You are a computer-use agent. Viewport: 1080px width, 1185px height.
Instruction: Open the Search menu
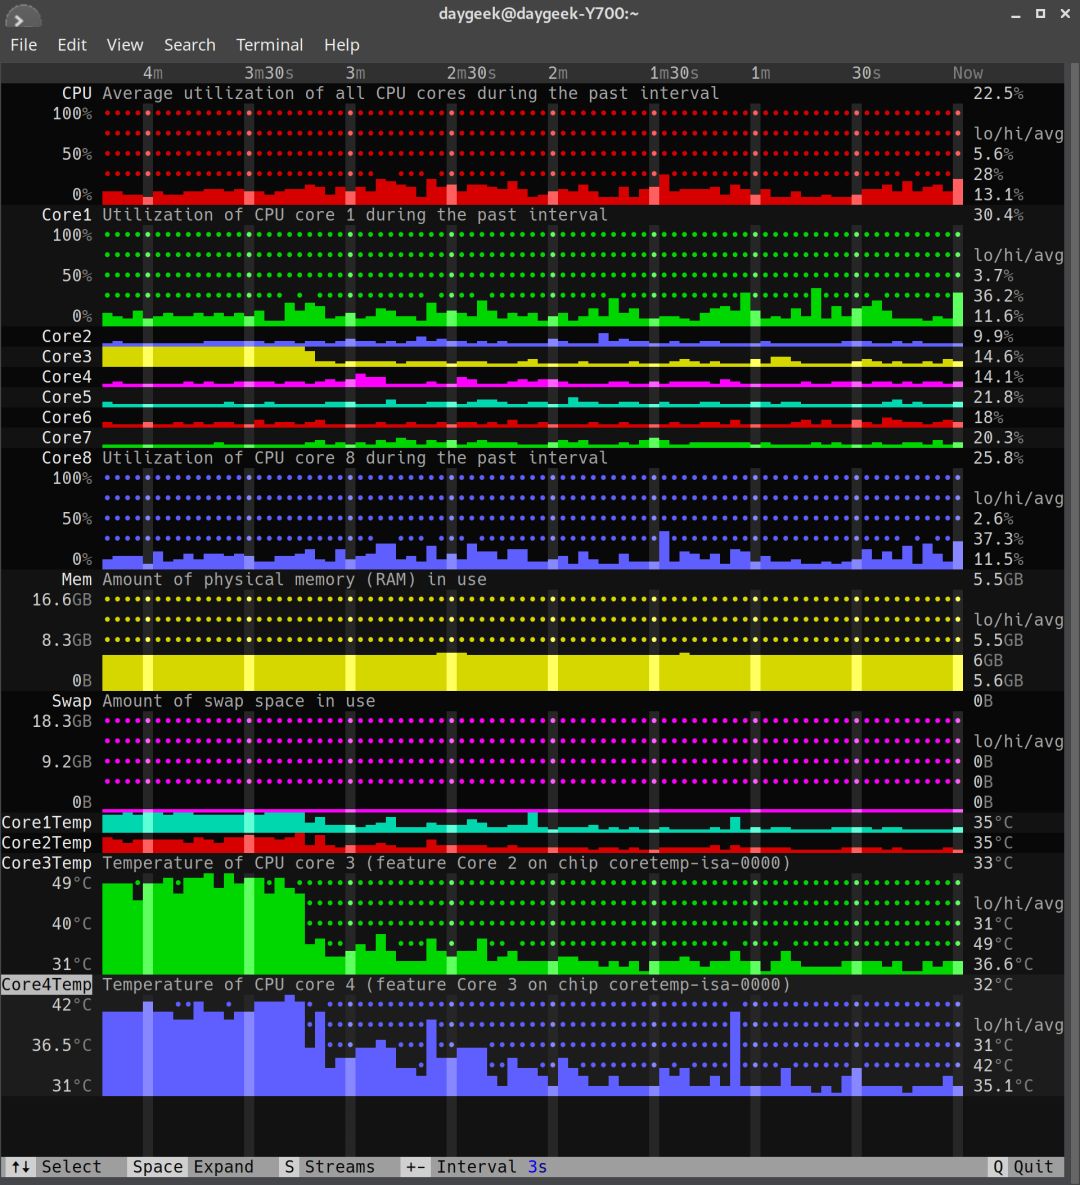pyautogui.click(x=190, y=45)
